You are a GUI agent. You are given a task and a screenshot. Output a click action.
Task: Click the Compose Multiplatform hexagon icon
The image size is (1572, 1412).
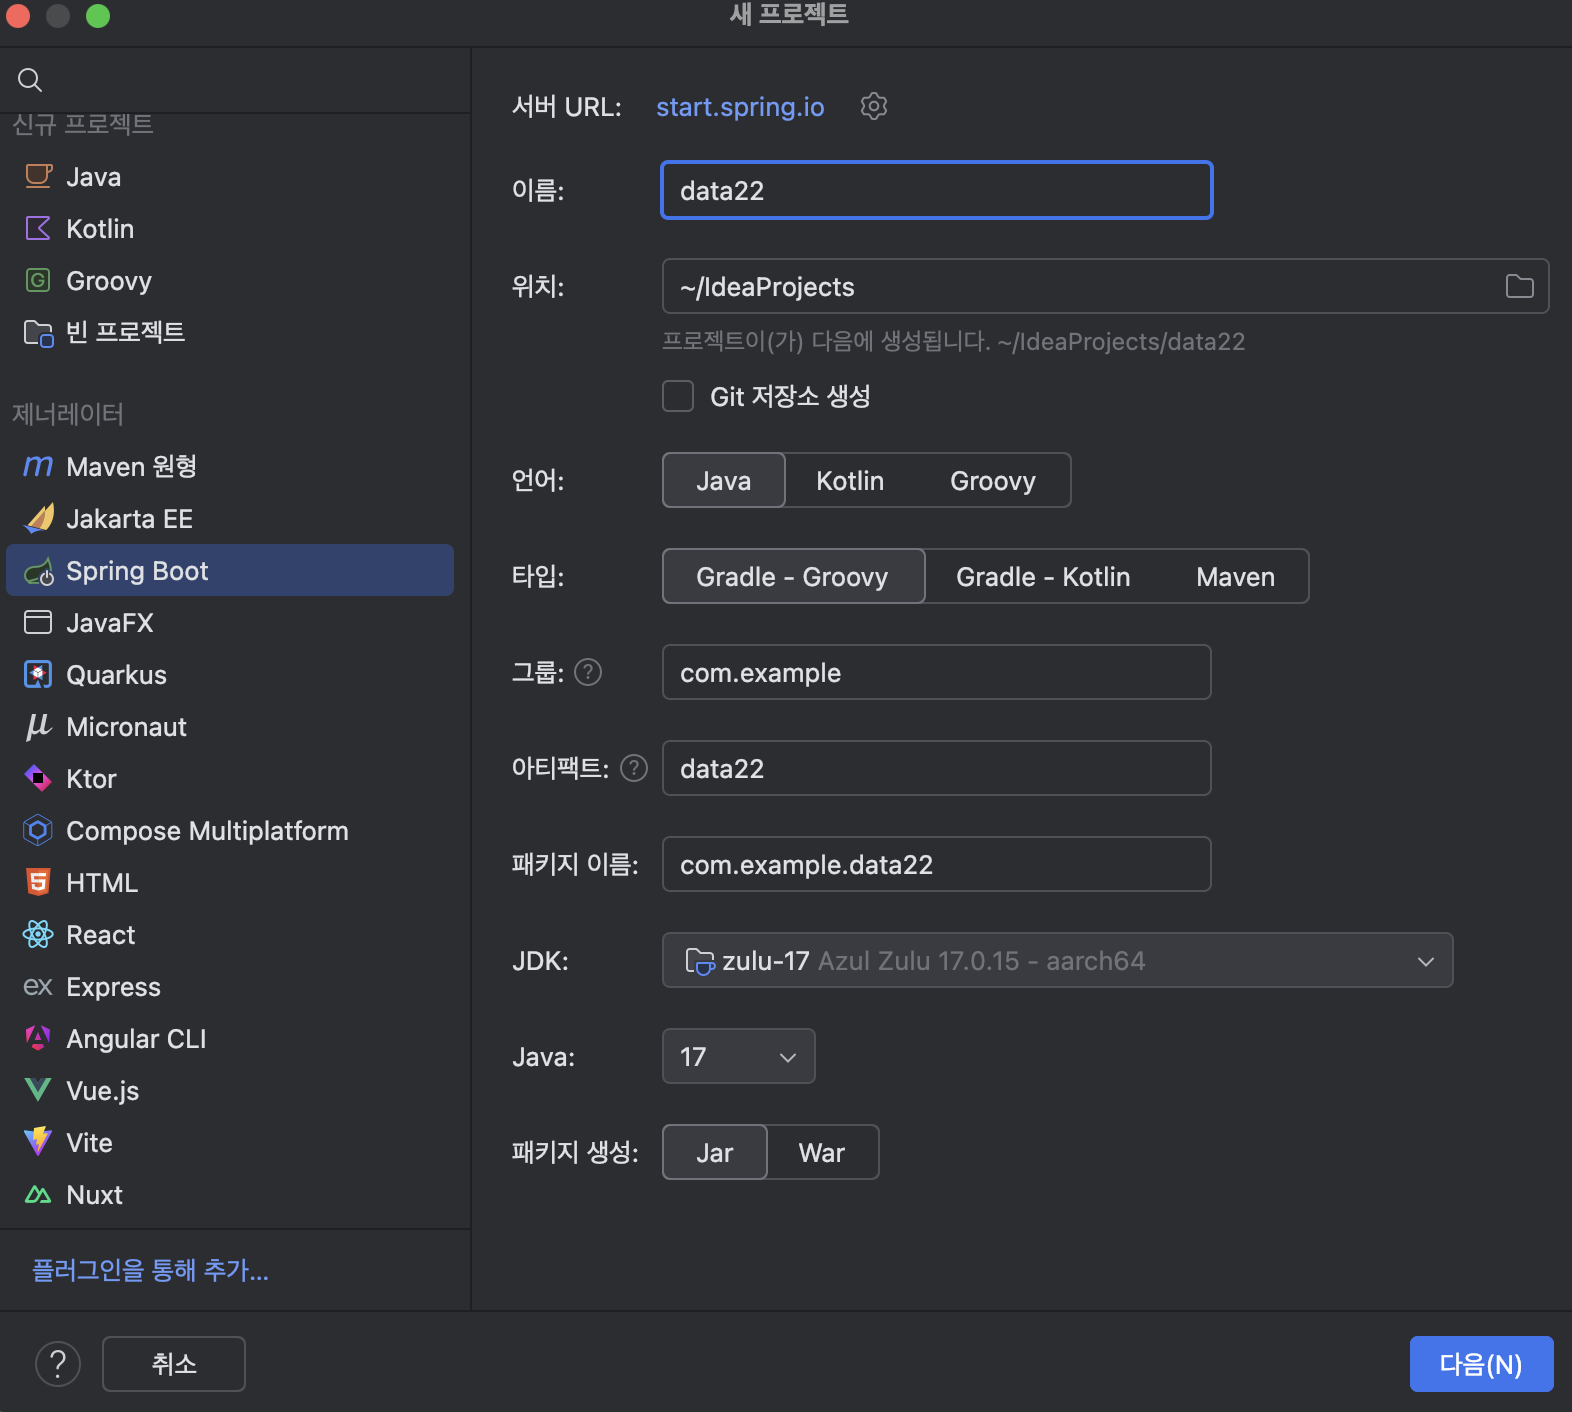[x=38, y=831]
